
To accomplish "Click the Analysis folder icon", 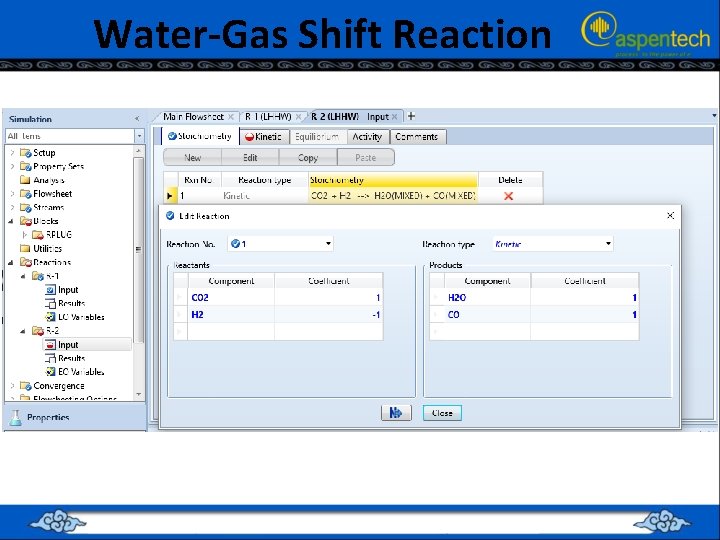I will [25, 180].
